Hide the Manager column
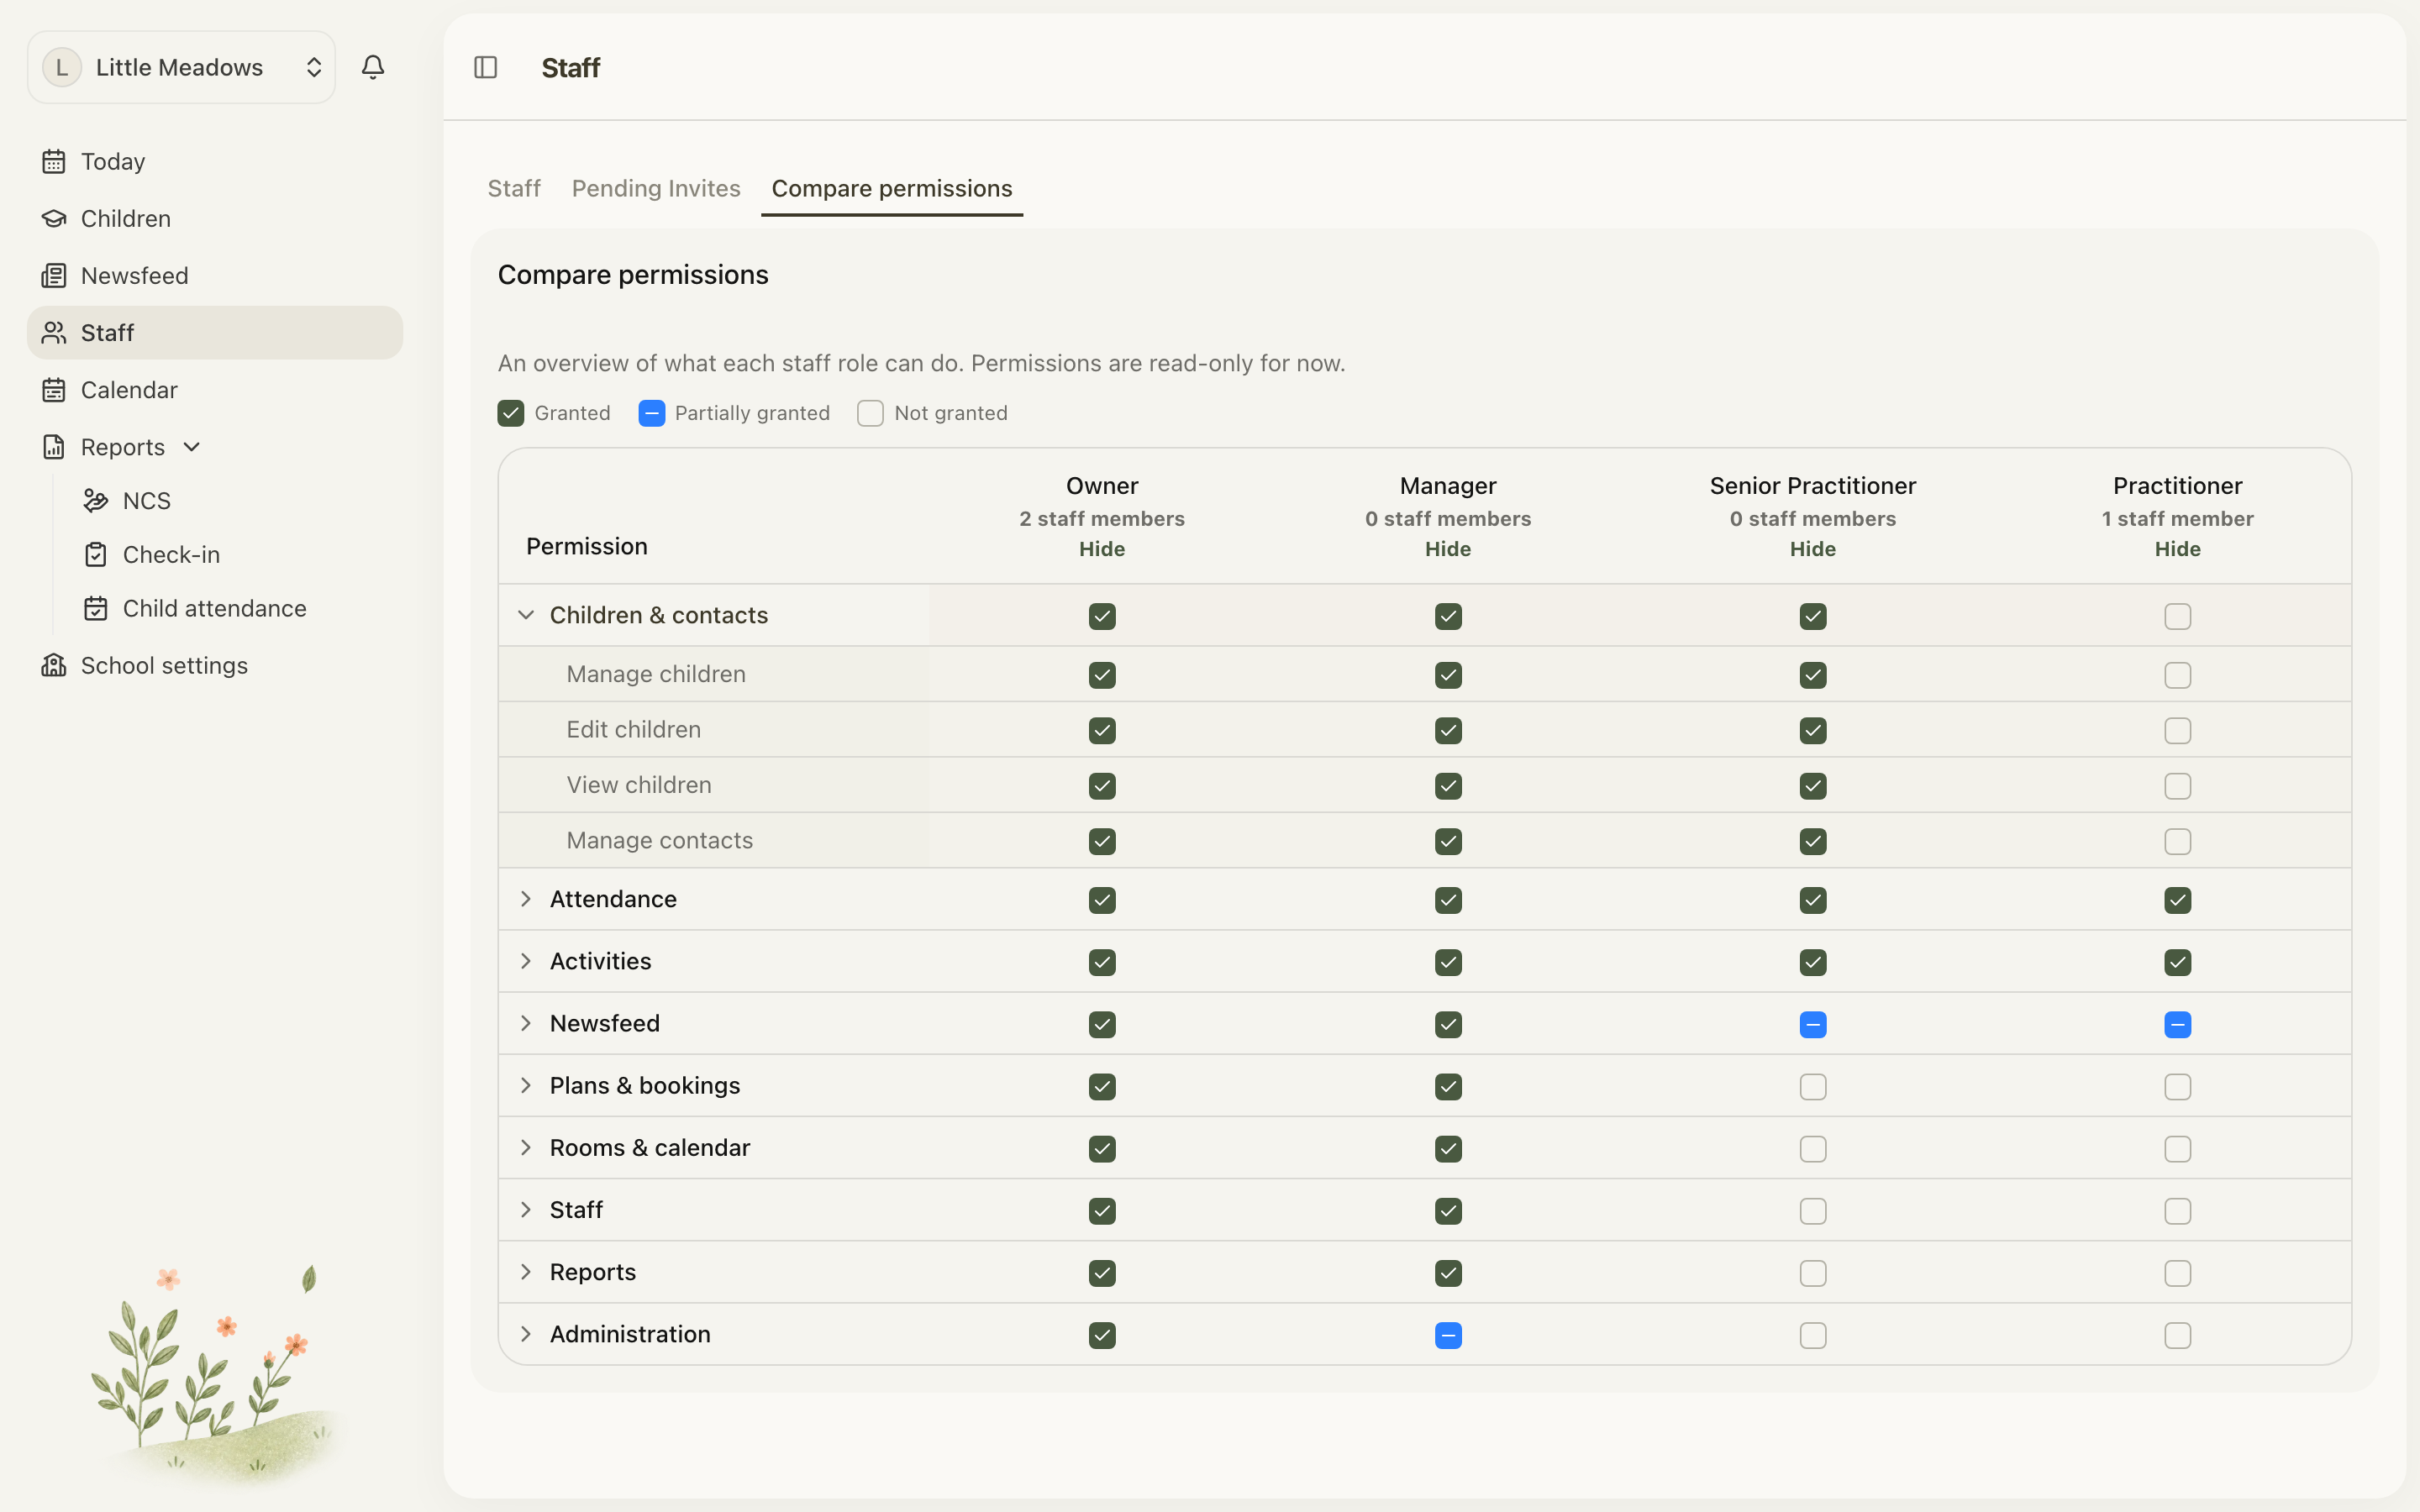The height and width of the screenshot is (1512, 2420). [1448, 549]
